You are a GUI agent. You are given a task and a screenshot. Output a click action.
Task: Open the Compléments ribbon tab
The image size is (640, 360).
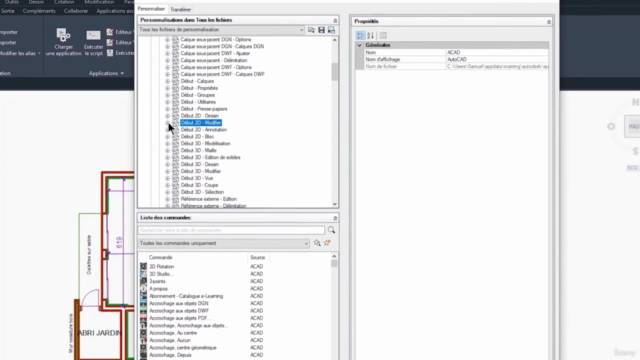39,11
